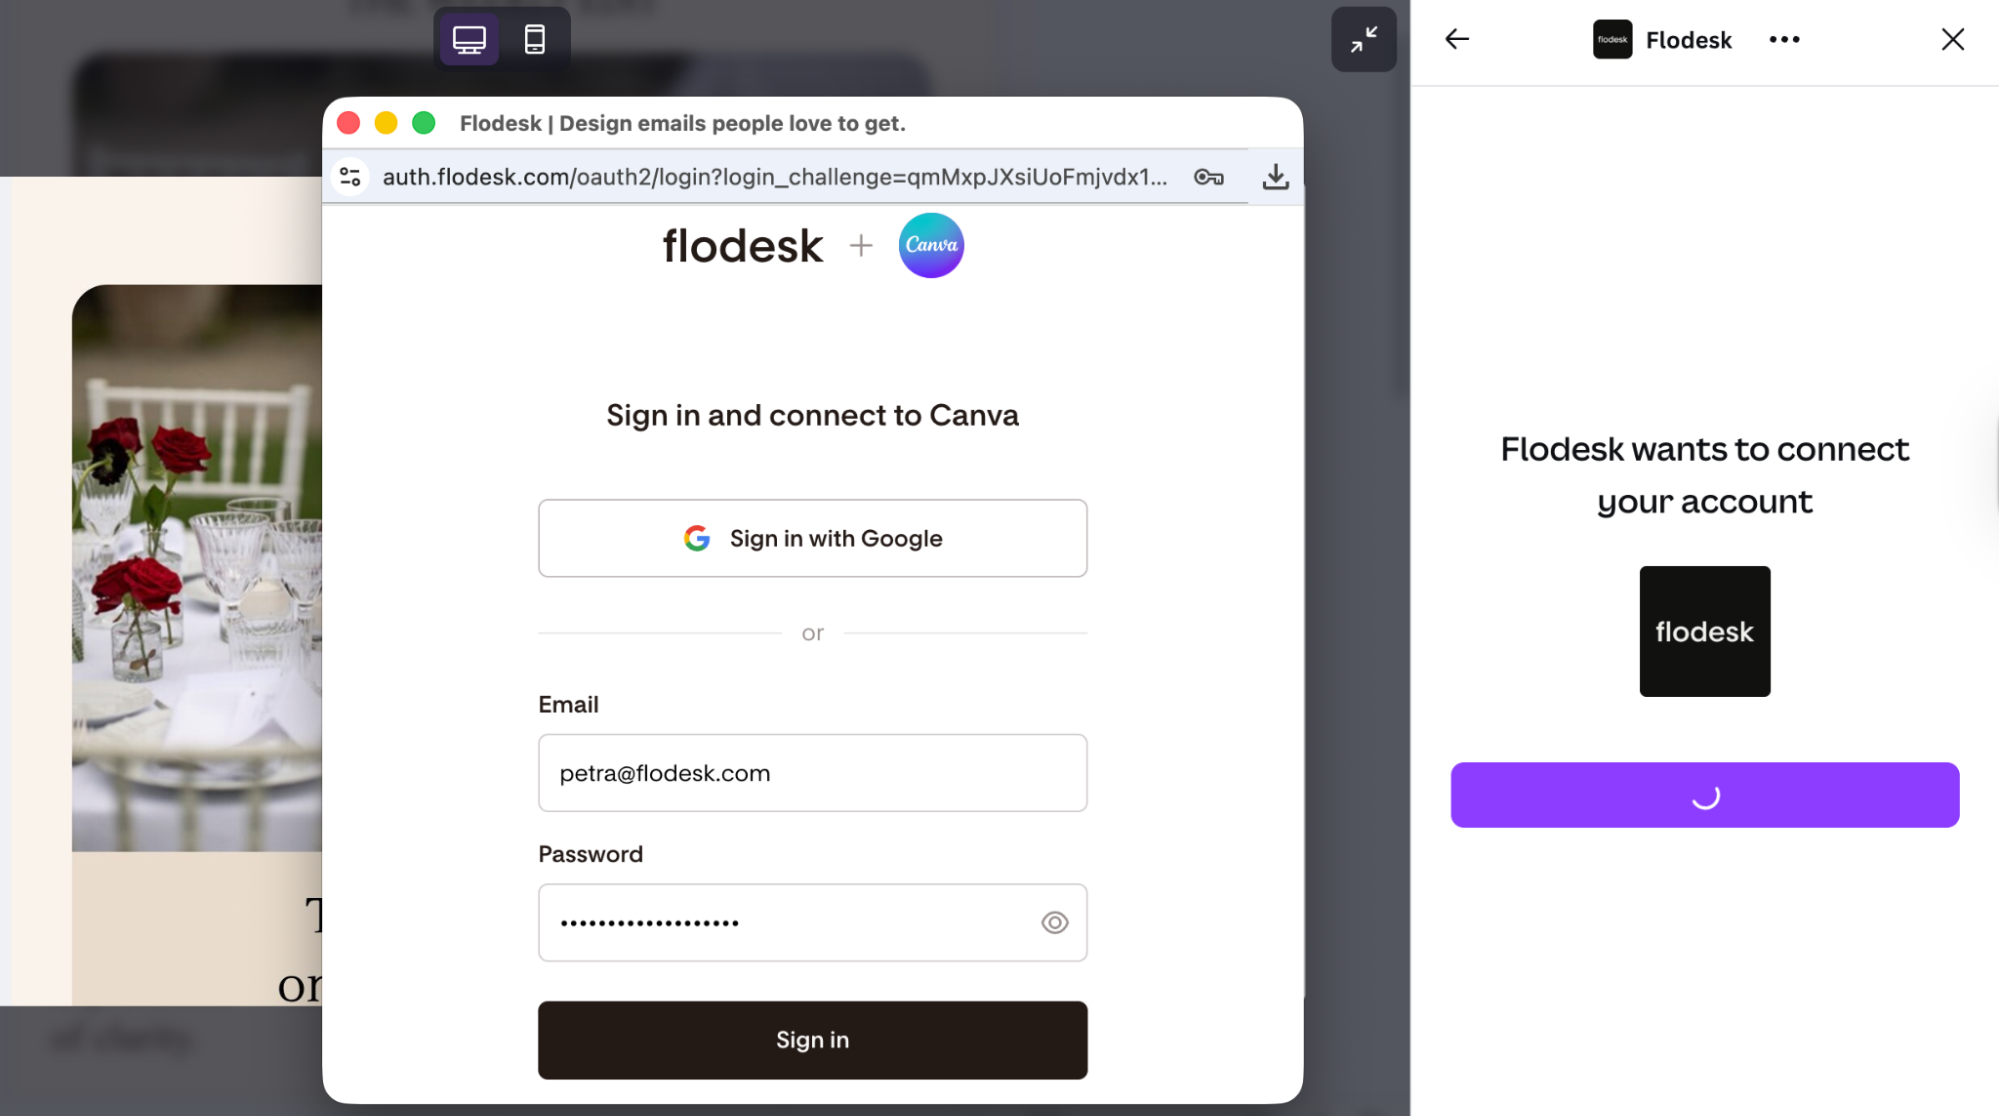Focus the Password input field
The height and width of the screenshot is (1116, 1999).
click(790, 923)
